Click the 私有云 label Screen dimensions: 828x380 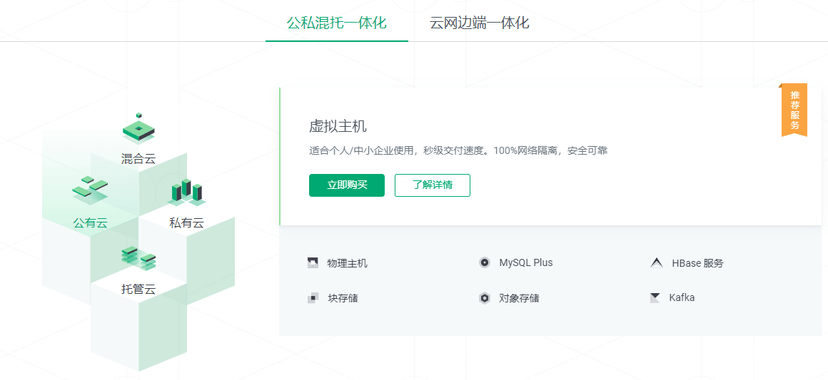(x=186, y=223)
